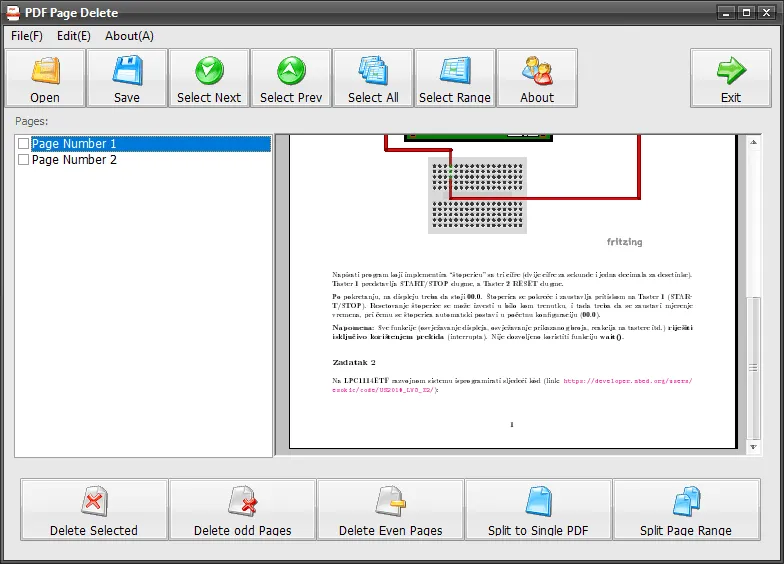Viewport: 784px width, 564px height.
Task: Close the PDF Page Delete window
Action: pos(766,13)
